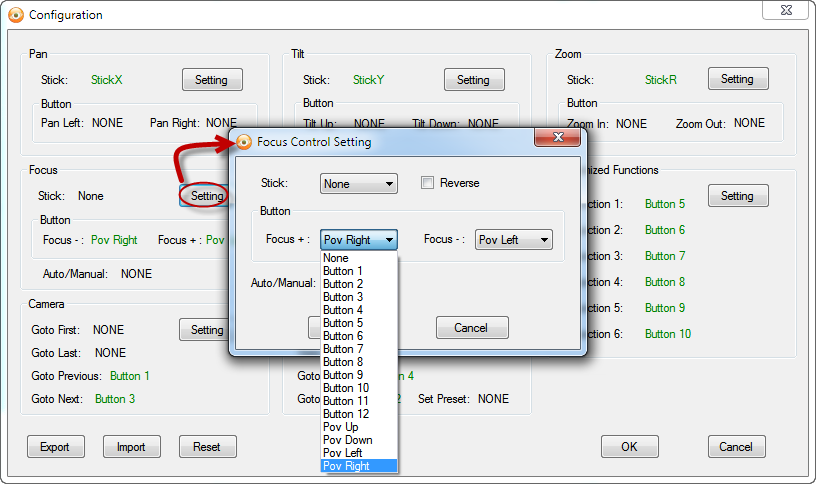Click Cancel in Focus Control Setting dialog
Viewport: 816px width, 484px height.
tap(471, 327)
